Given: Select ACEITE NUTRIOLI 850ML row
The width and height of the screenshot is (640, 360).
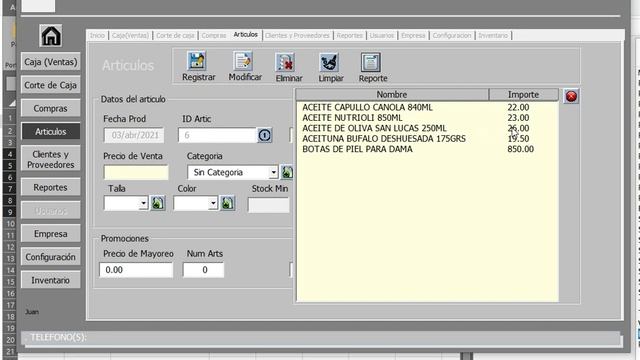Looking at the screenshot, I should [427, 118].
